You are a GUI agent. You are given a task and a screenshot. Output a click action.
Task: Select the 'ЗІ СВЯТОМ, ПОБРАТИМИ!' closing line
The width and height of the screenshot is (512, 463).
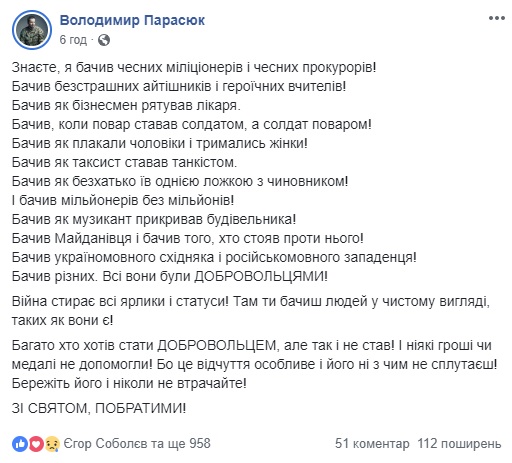point(99,408)
